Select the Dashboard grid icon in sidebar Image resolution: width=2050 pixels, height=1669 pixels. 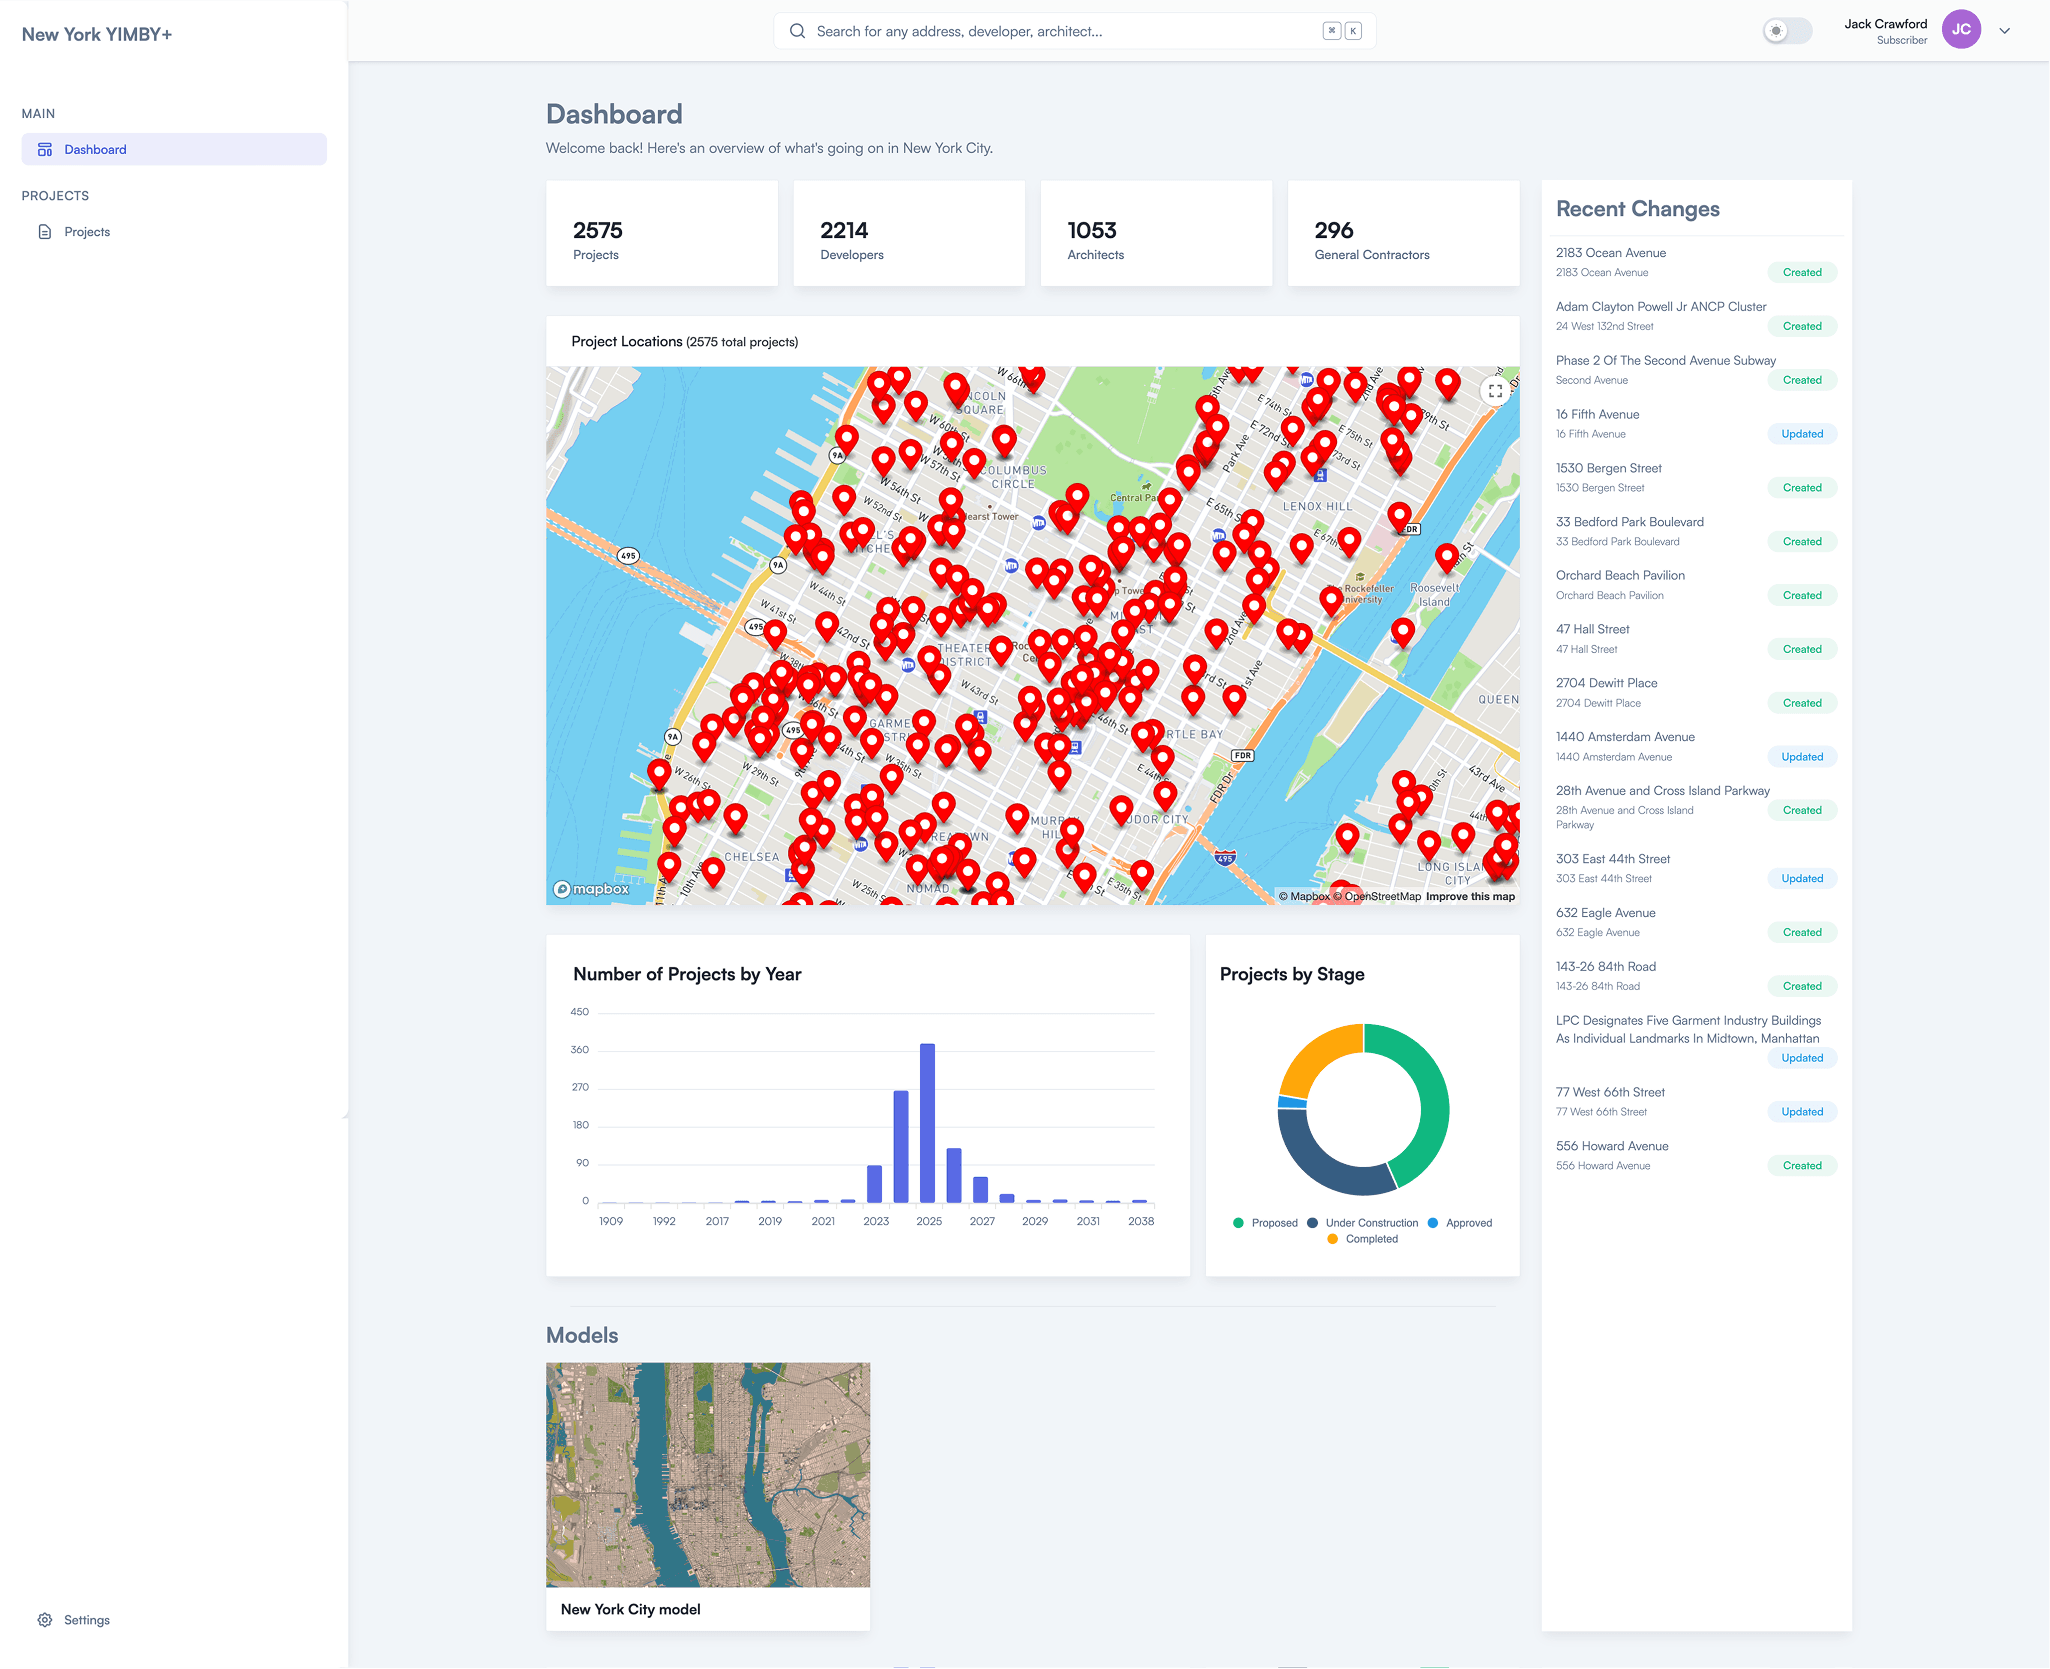tap(45, 148)
